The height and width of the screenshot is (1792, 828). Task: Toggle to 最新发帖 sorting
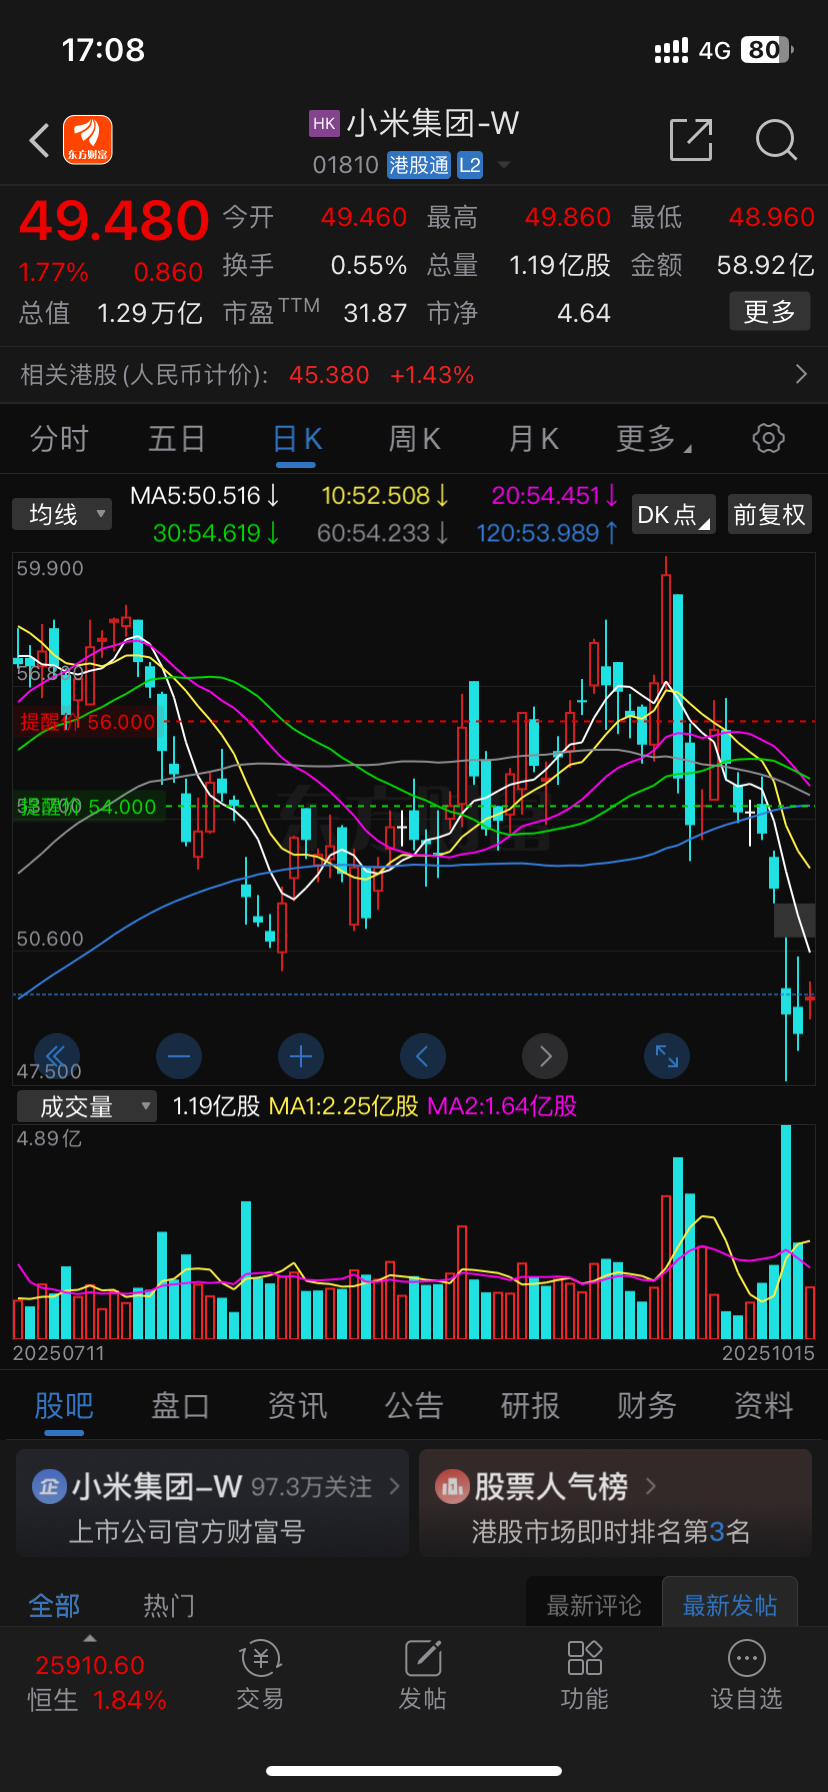tap(730, 1605)
